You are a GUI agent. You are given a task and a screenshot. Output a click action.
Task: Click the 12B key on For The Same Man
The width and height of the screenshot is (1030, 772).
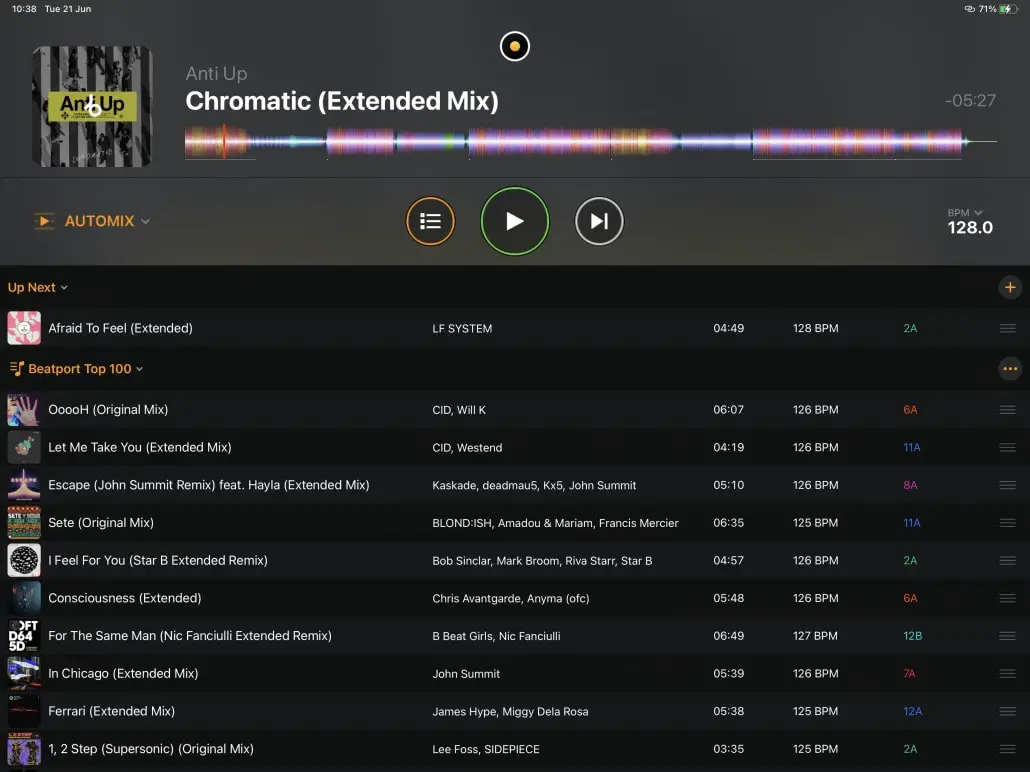tap(912, 636)
